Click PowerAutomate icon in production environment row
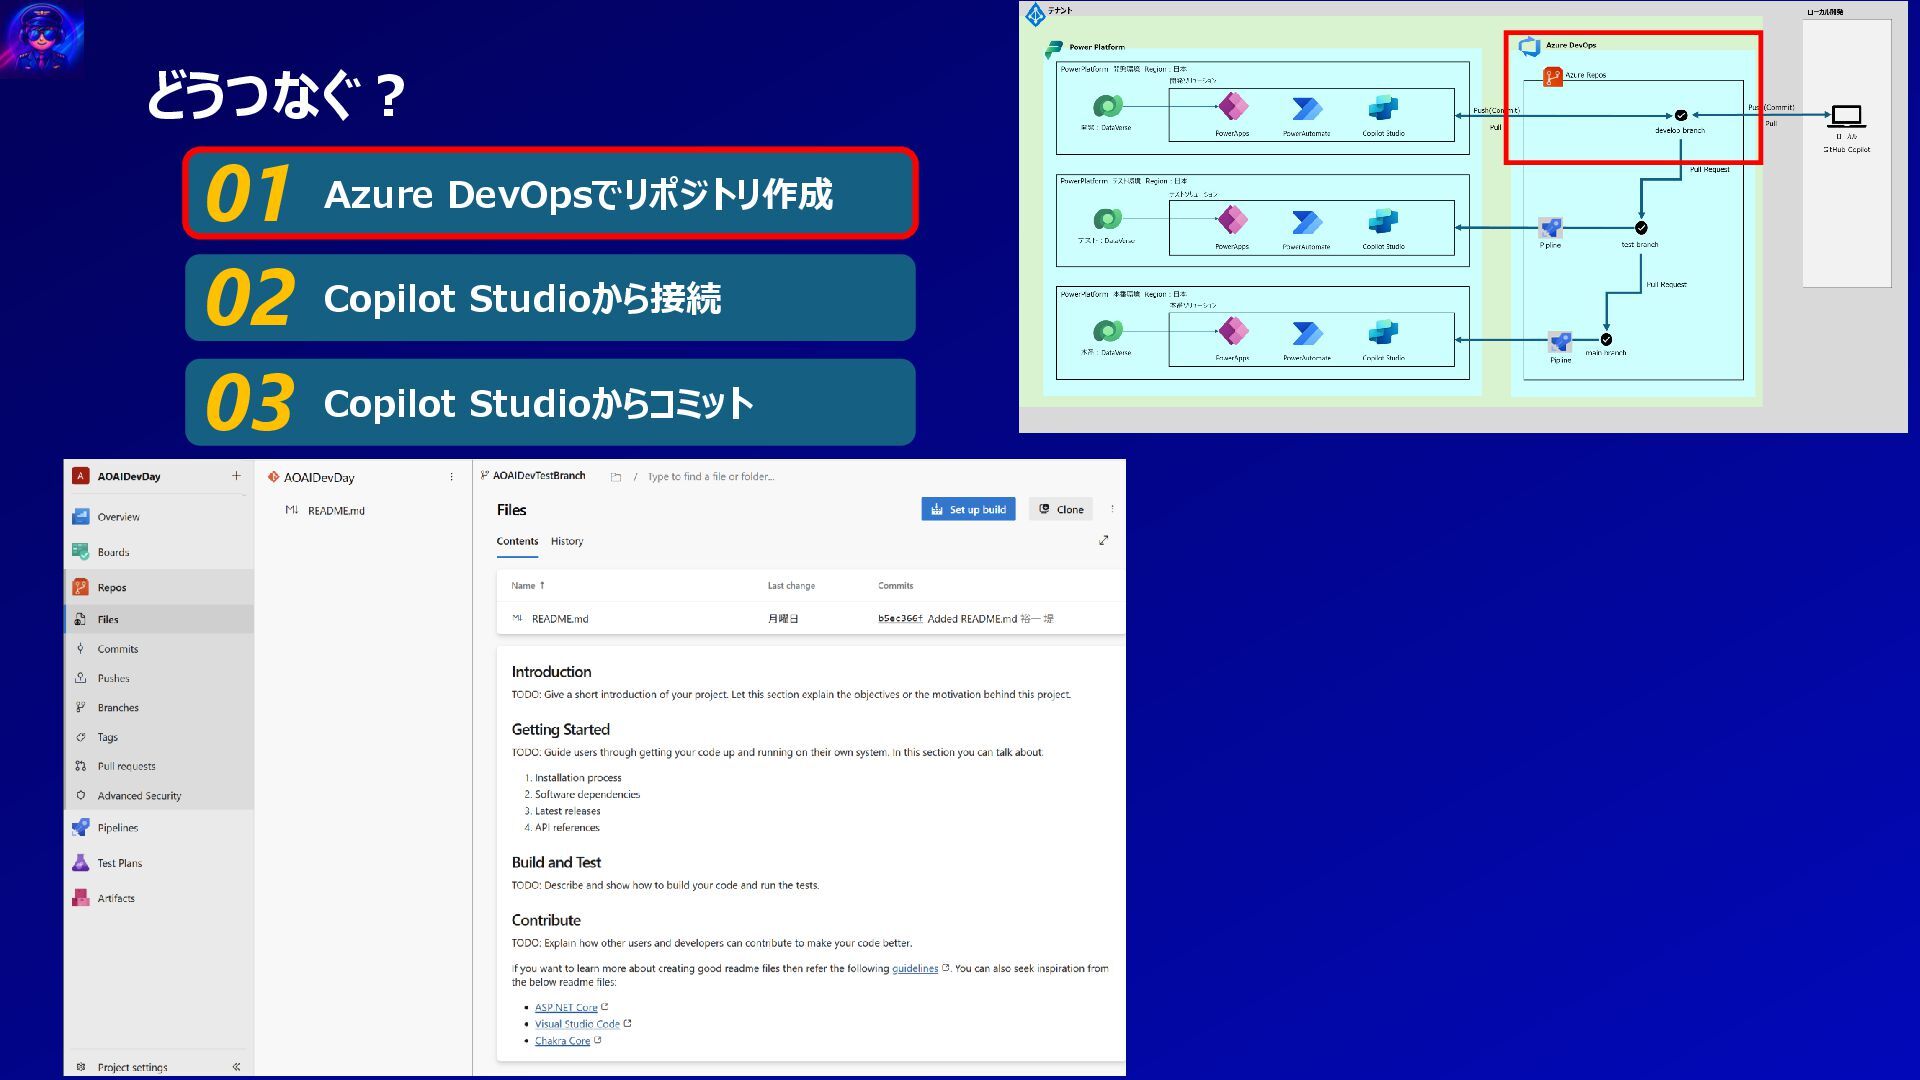The image size is (1920, 1080). click(1307, 333)
